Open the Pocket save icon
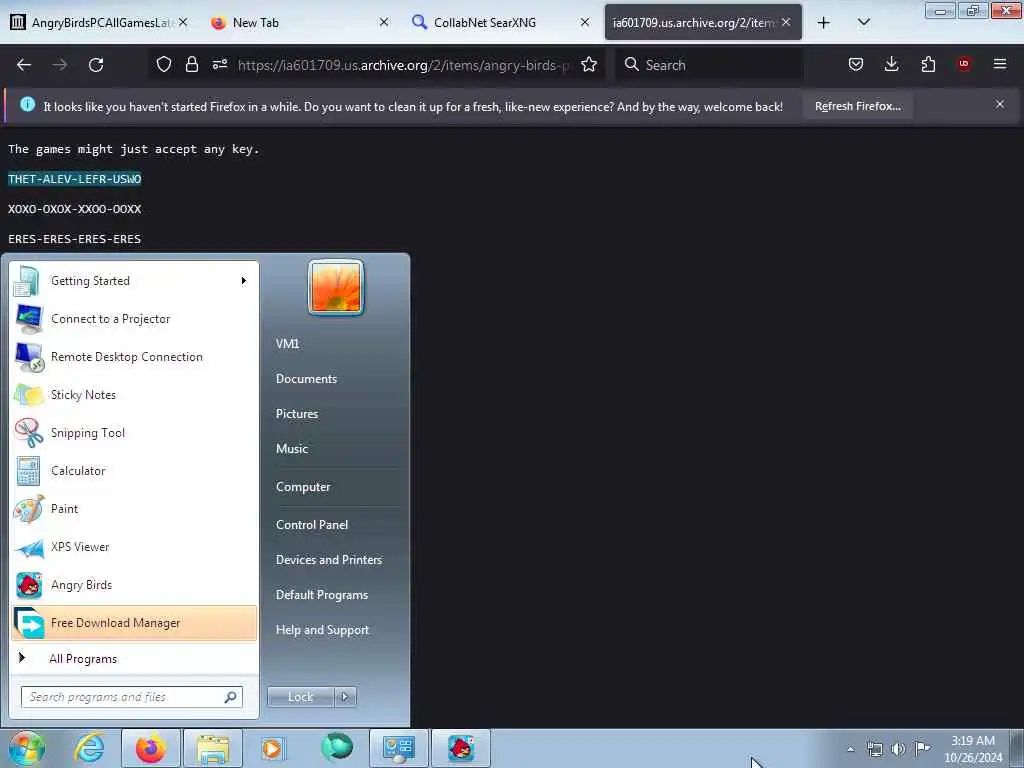The width and height of the screenshot is (1024, 768). click(x=856, y=65)
